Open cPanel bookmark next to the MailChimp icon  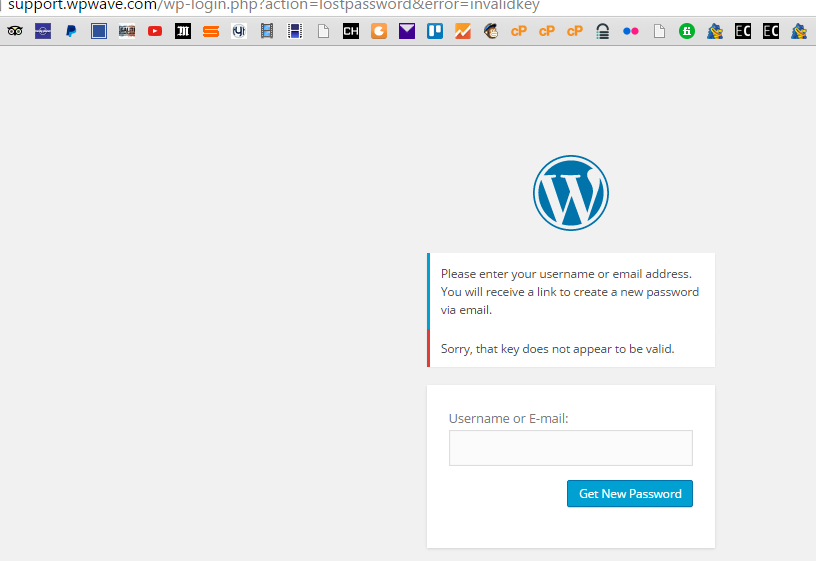(x=519, y=31)
